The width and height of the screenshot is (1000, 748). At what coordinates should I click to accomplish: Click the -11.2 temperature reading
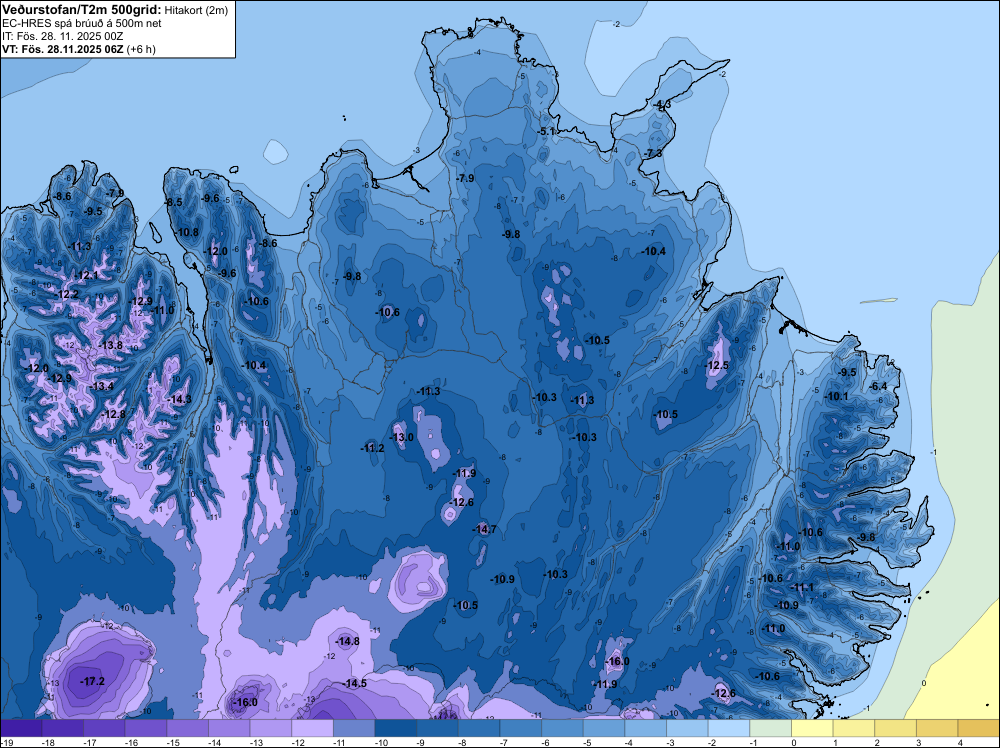click(372, 448)
